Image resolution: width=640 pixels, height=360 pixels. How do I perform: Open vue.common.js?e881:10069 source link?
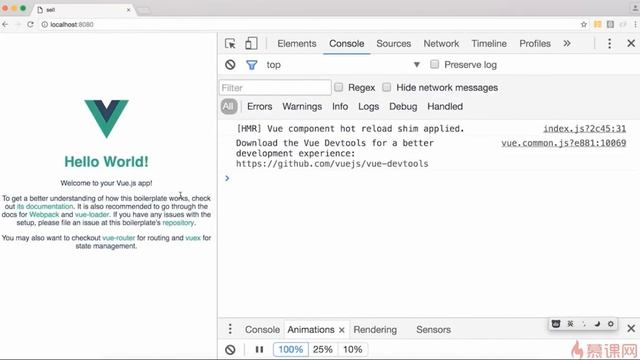point(564,143)
